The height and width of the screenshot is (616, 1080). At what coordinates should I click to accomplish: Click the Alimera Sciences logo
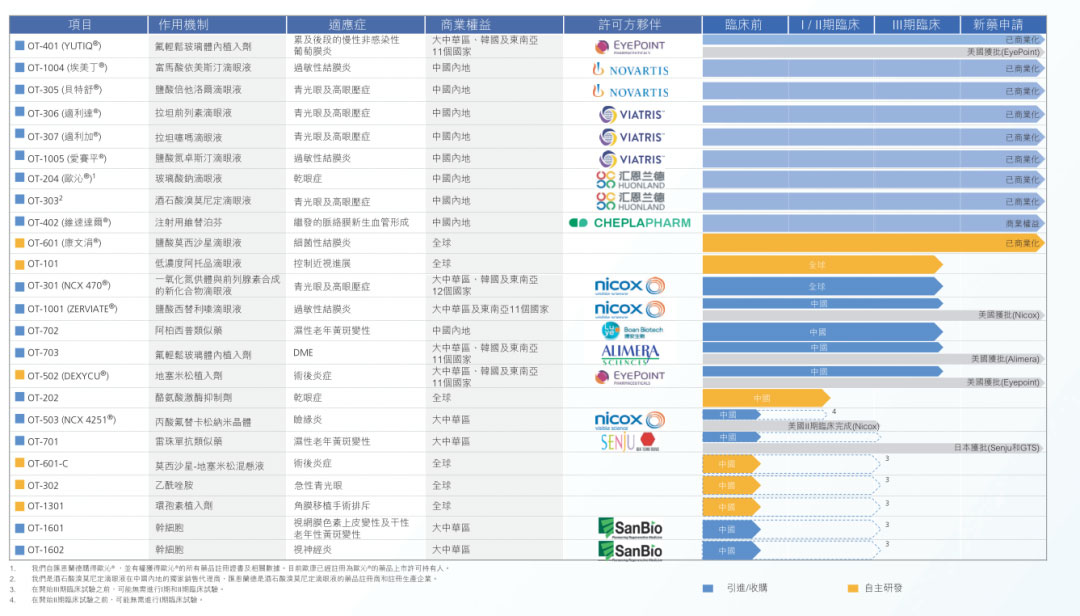click(630, 353)
